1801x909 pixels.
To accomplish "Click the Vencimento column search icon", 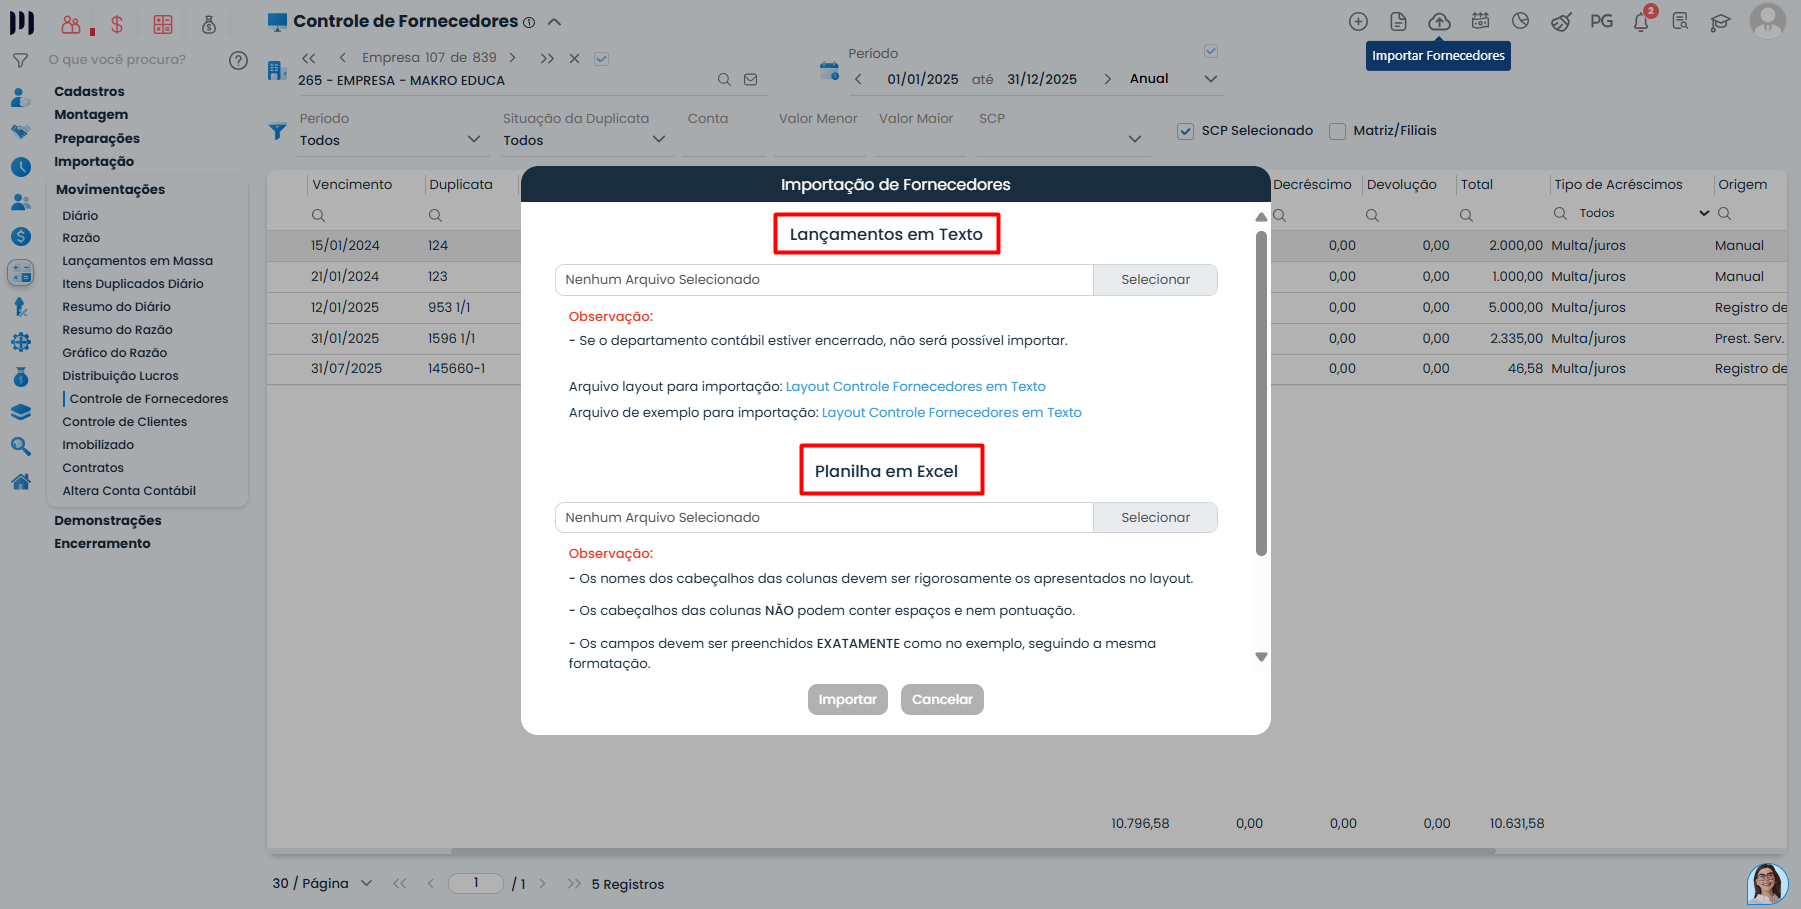I will pos(318,215).
